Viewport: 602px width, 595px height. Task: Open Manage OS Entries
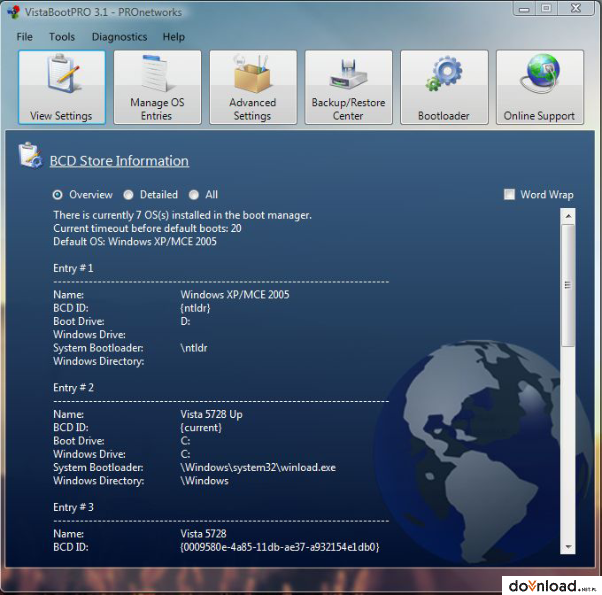[x=157, y=87]
